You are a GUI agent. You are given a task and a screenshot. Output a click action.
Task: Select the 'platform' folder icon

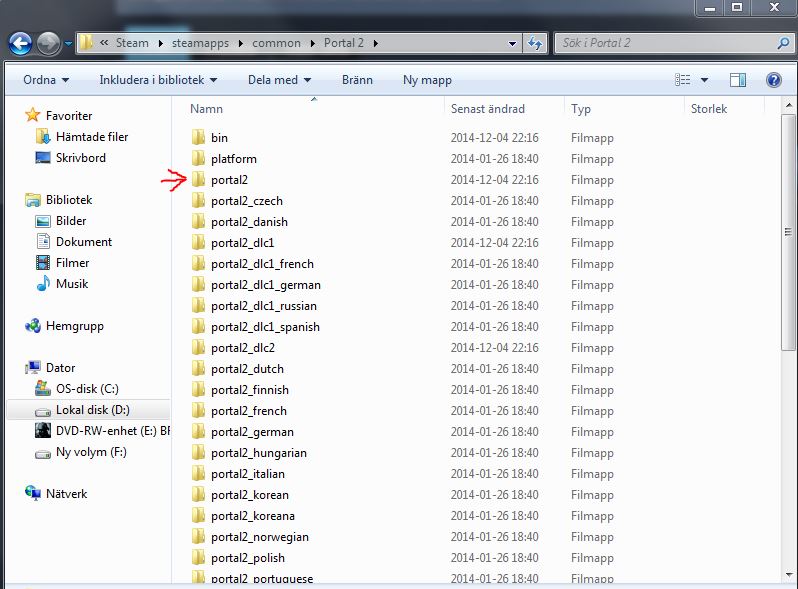198,158
